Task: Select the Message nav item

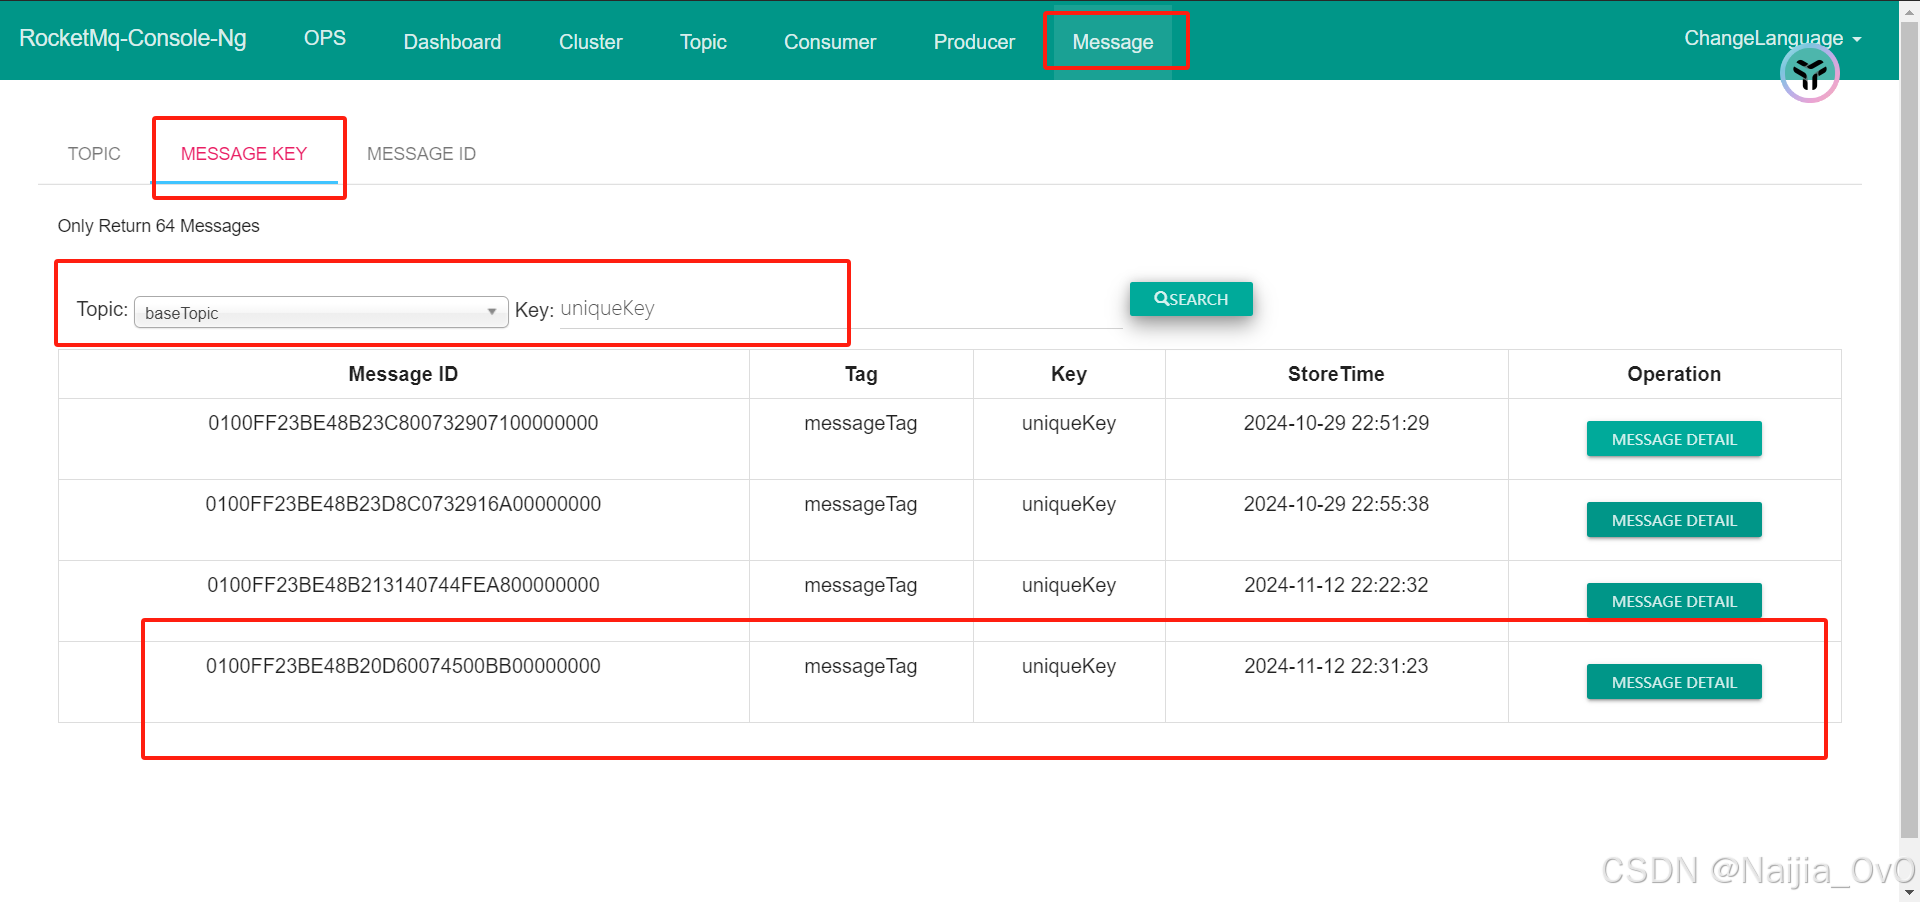Action: [x=1113, y=42]
